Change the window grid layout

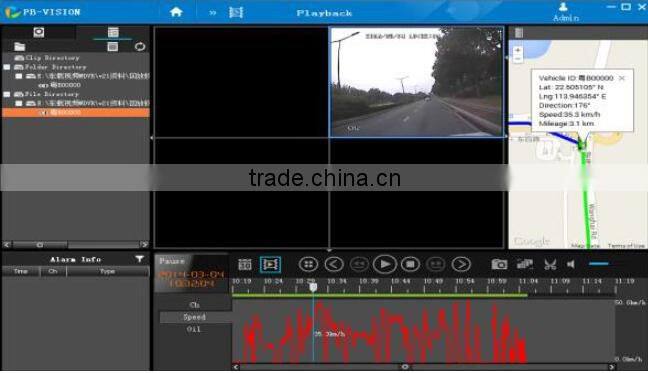tap(308, 264)
